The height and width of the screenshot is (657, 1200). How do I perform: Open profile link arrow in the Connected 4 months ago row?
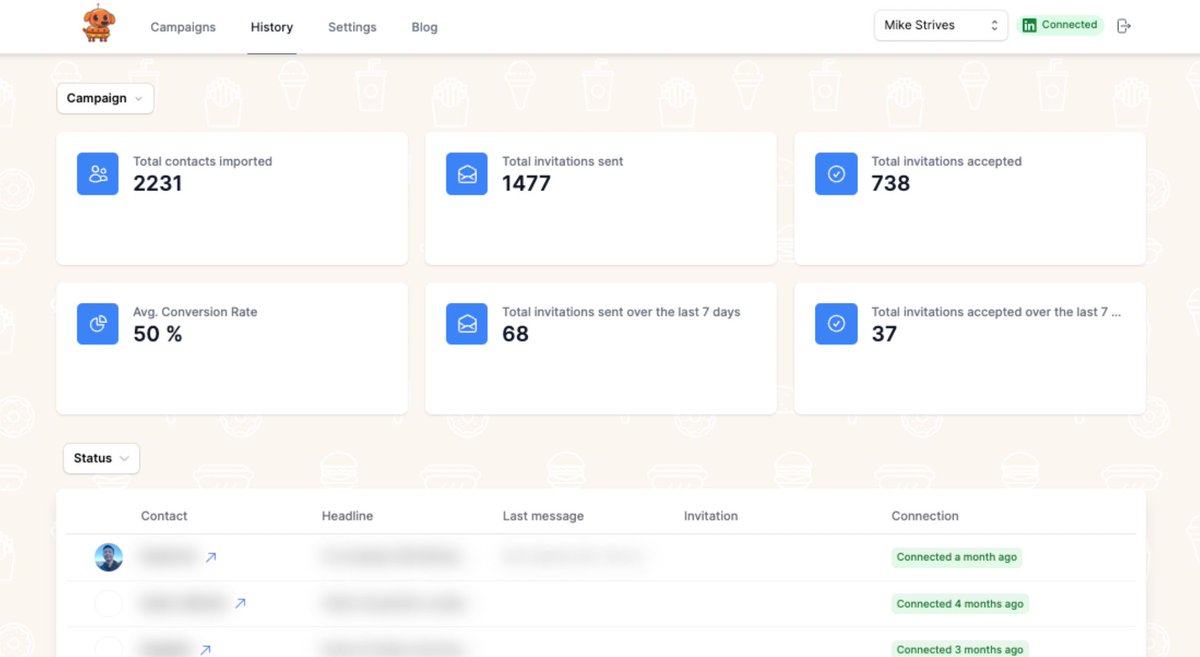(x=240, y=603)
